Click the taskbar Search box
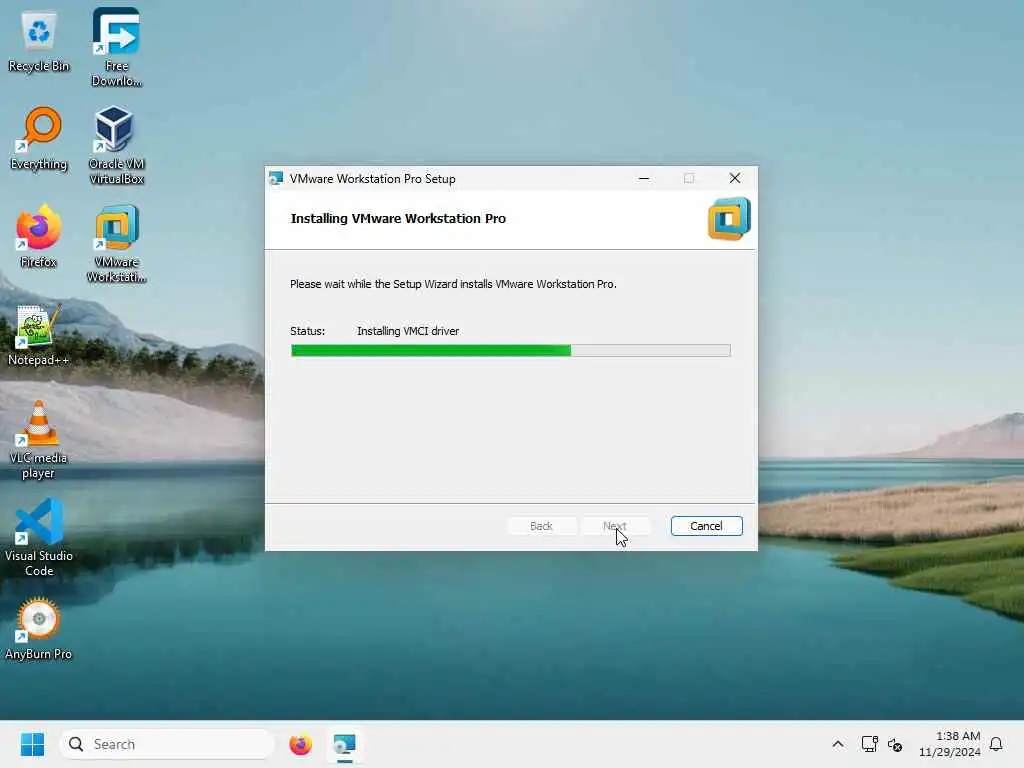Viewport: 1024px width, 768px height. pos(167,744)
